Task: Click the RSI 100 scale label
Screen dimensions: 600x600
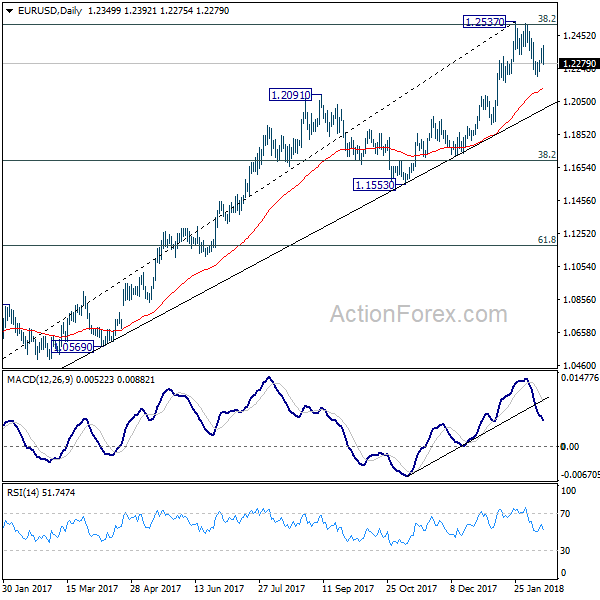Action: pyautogui.click(x=568, y=491)
